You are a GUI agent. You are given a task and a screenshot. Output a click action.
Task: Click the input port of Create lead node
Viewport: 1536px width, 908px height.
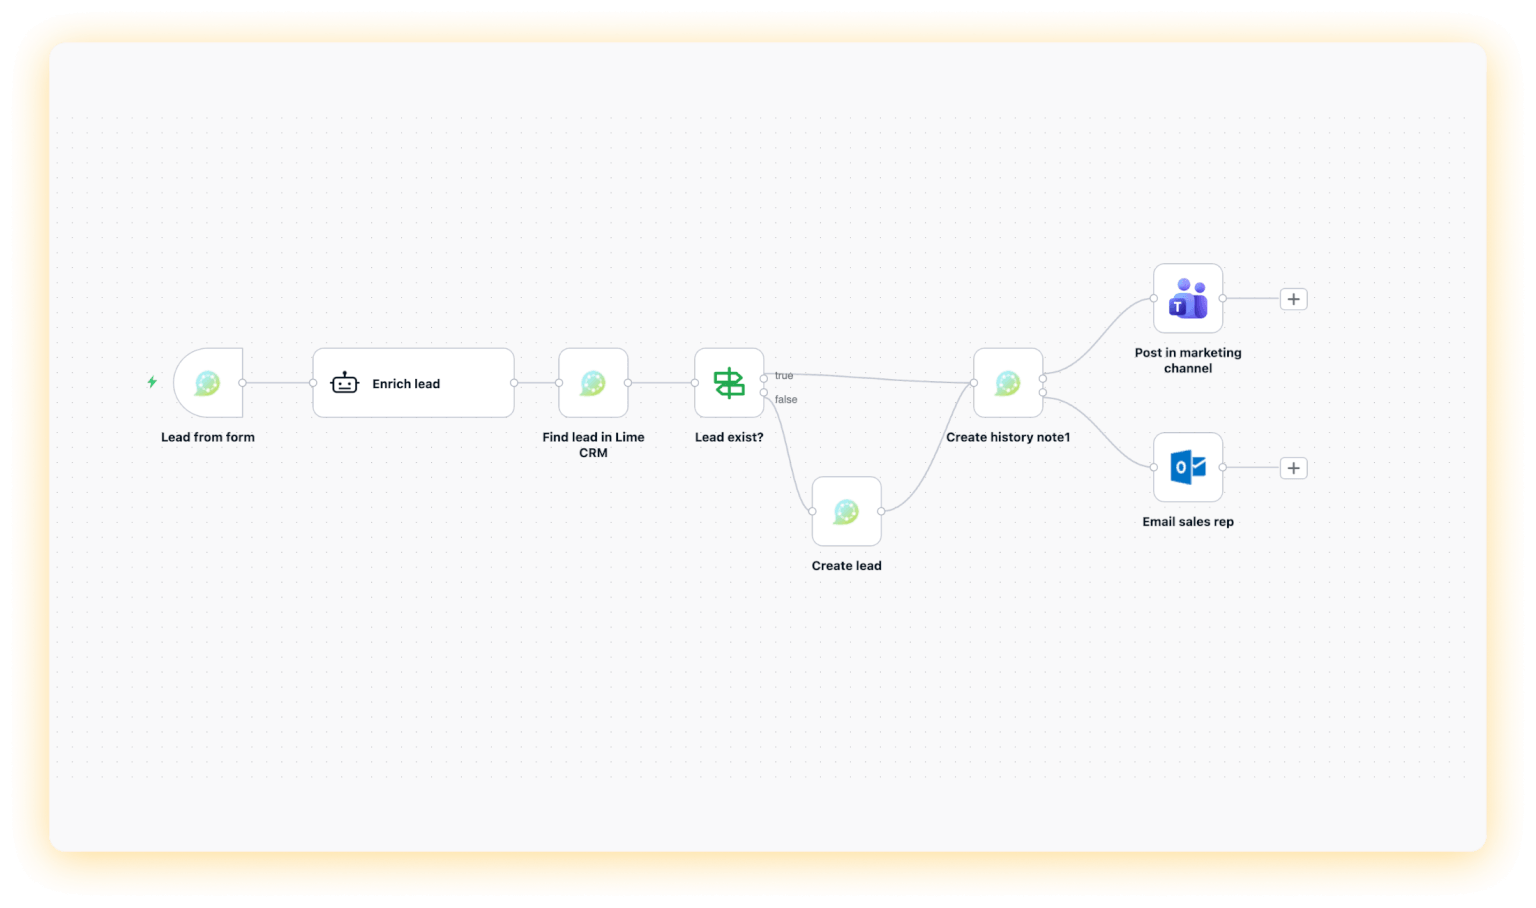coord(812,511)
